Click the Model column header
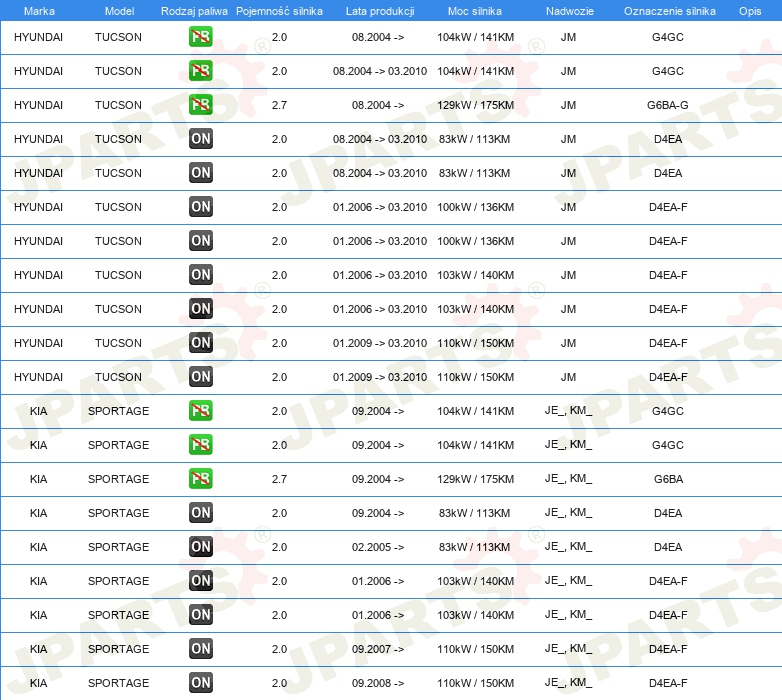 click(119, 11)
